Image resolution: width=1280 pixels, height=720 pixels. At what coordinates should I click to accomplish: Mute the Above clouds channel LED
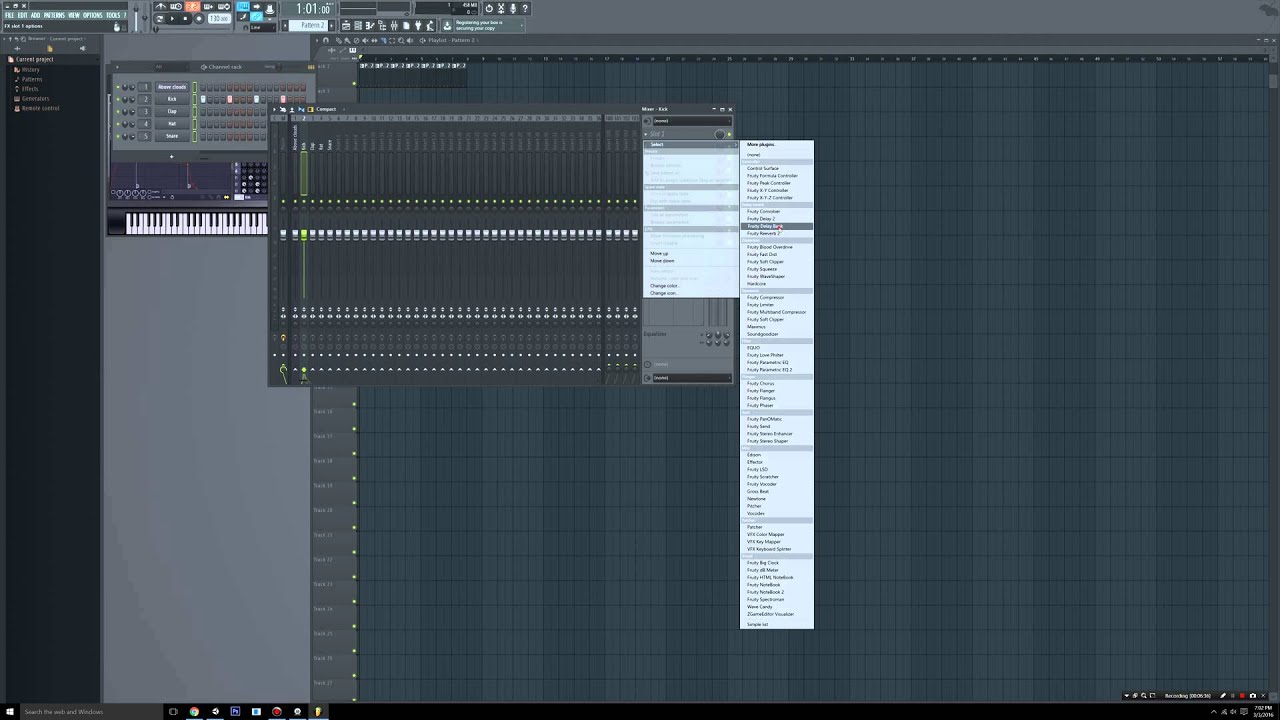point(118,87)
